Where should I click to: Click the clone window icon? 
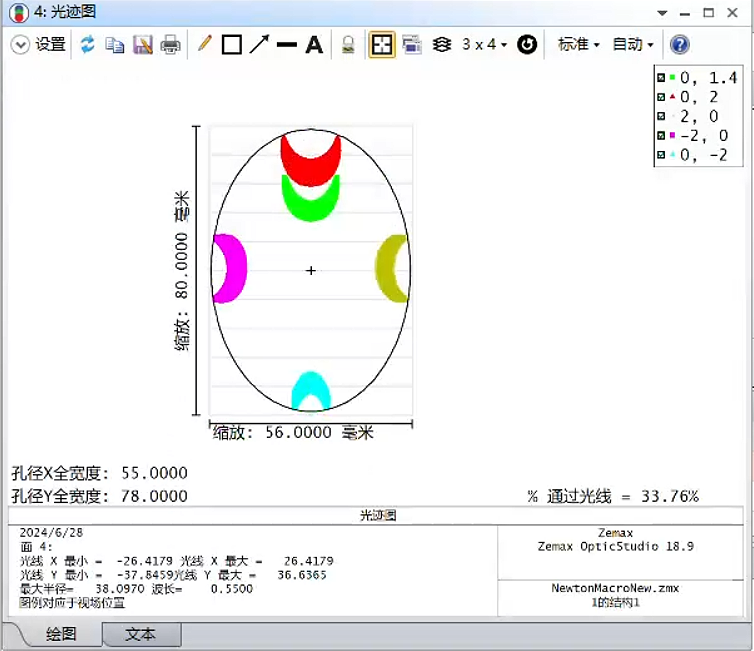(x=412, y=45)
